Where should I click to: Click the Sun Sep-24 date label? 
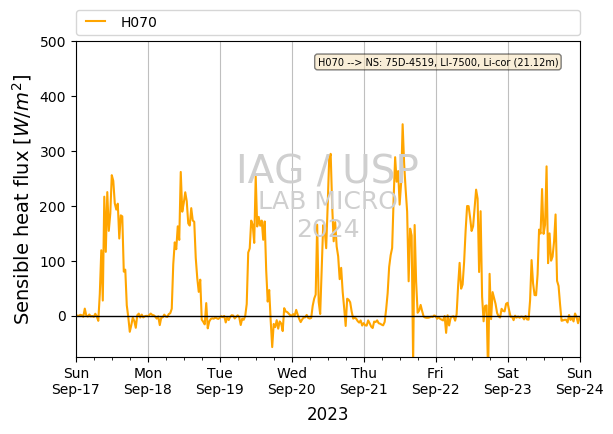click(580, 381)
